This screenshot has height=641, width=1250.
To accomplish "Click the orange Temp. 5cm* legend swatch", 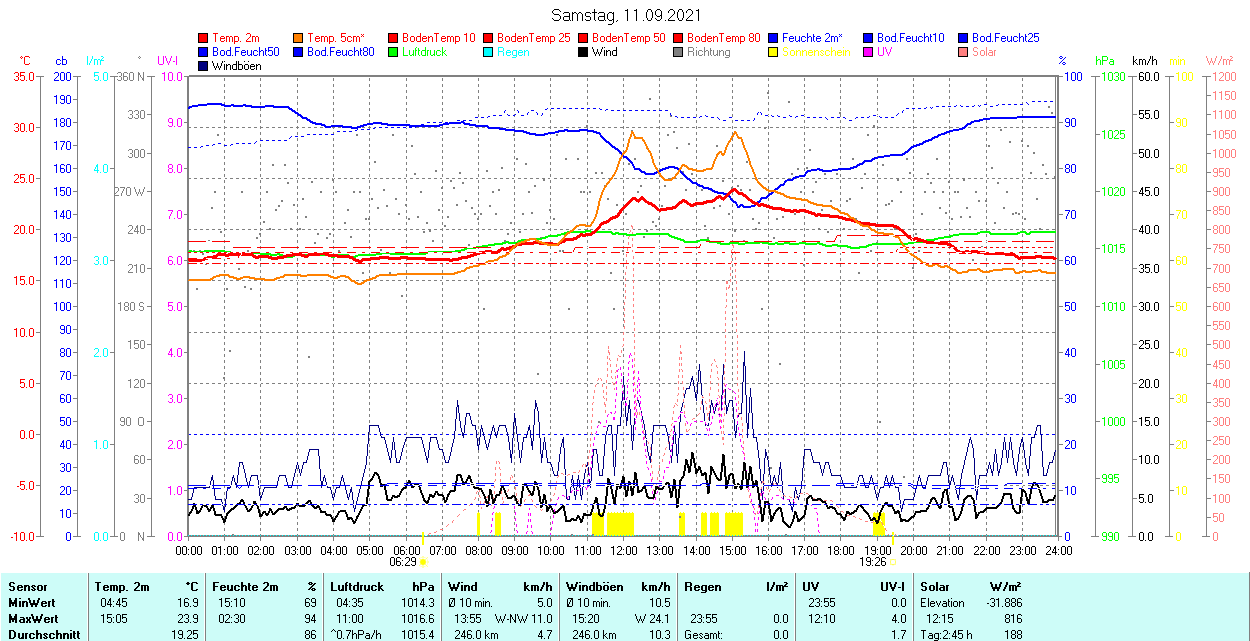I will (x=299, y=38).
